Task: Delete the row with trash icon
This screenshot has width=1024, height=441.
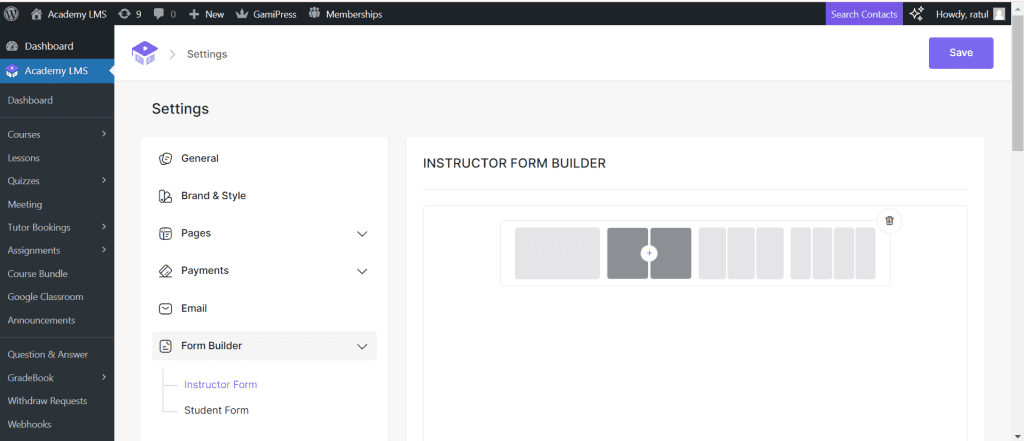Action: 889,221
